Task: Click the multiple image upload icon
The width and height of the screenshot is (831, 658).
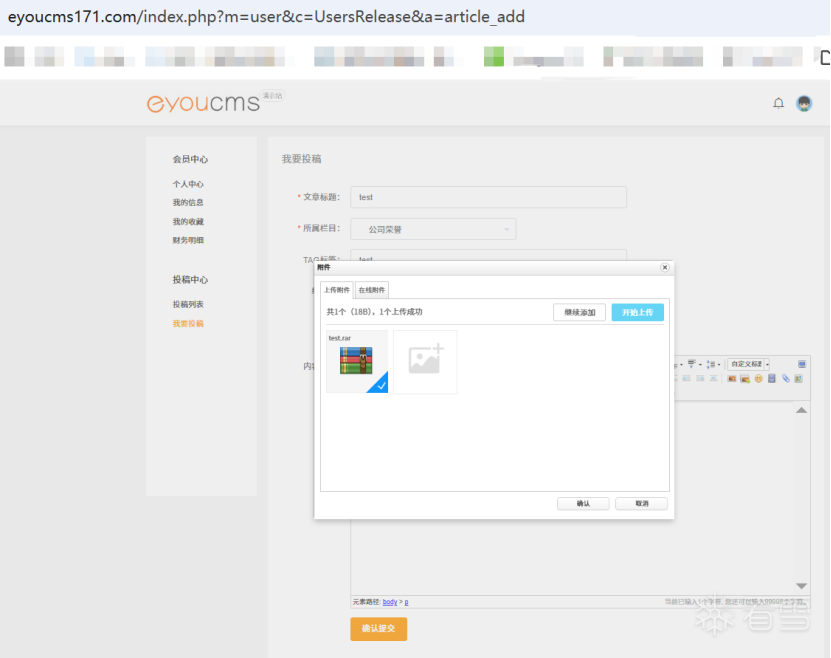Action: click(745, 378)
